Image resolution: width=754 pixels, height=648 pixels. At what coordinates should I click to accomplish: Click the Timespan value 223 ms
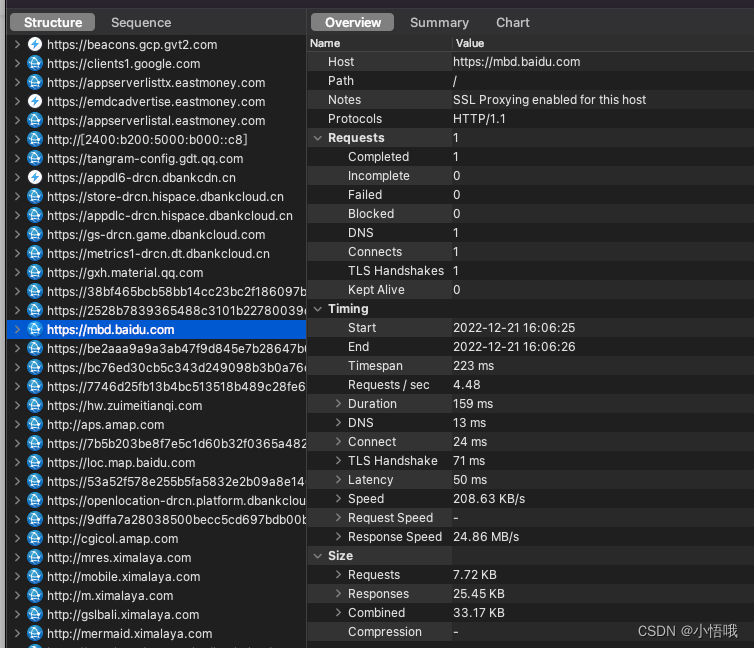click(473, 366)
